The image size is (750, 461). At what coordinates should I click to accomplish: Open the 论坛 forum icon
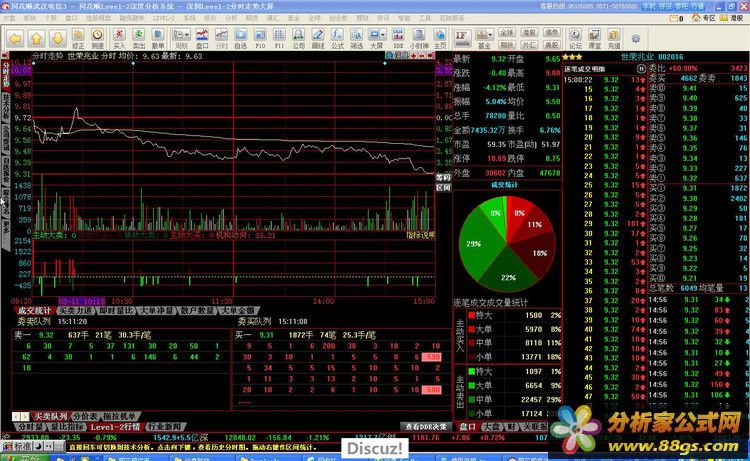coord(575,38)
